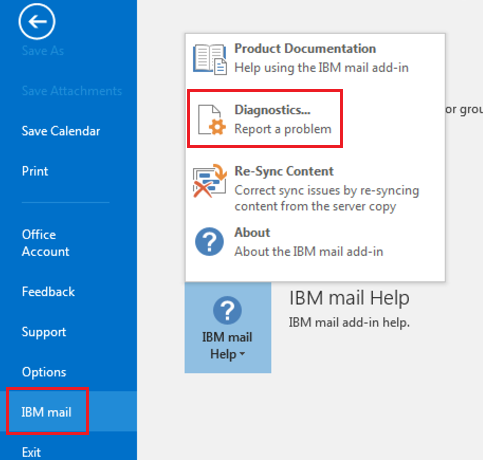Choose Exit in the sidebar

[31, 452]
